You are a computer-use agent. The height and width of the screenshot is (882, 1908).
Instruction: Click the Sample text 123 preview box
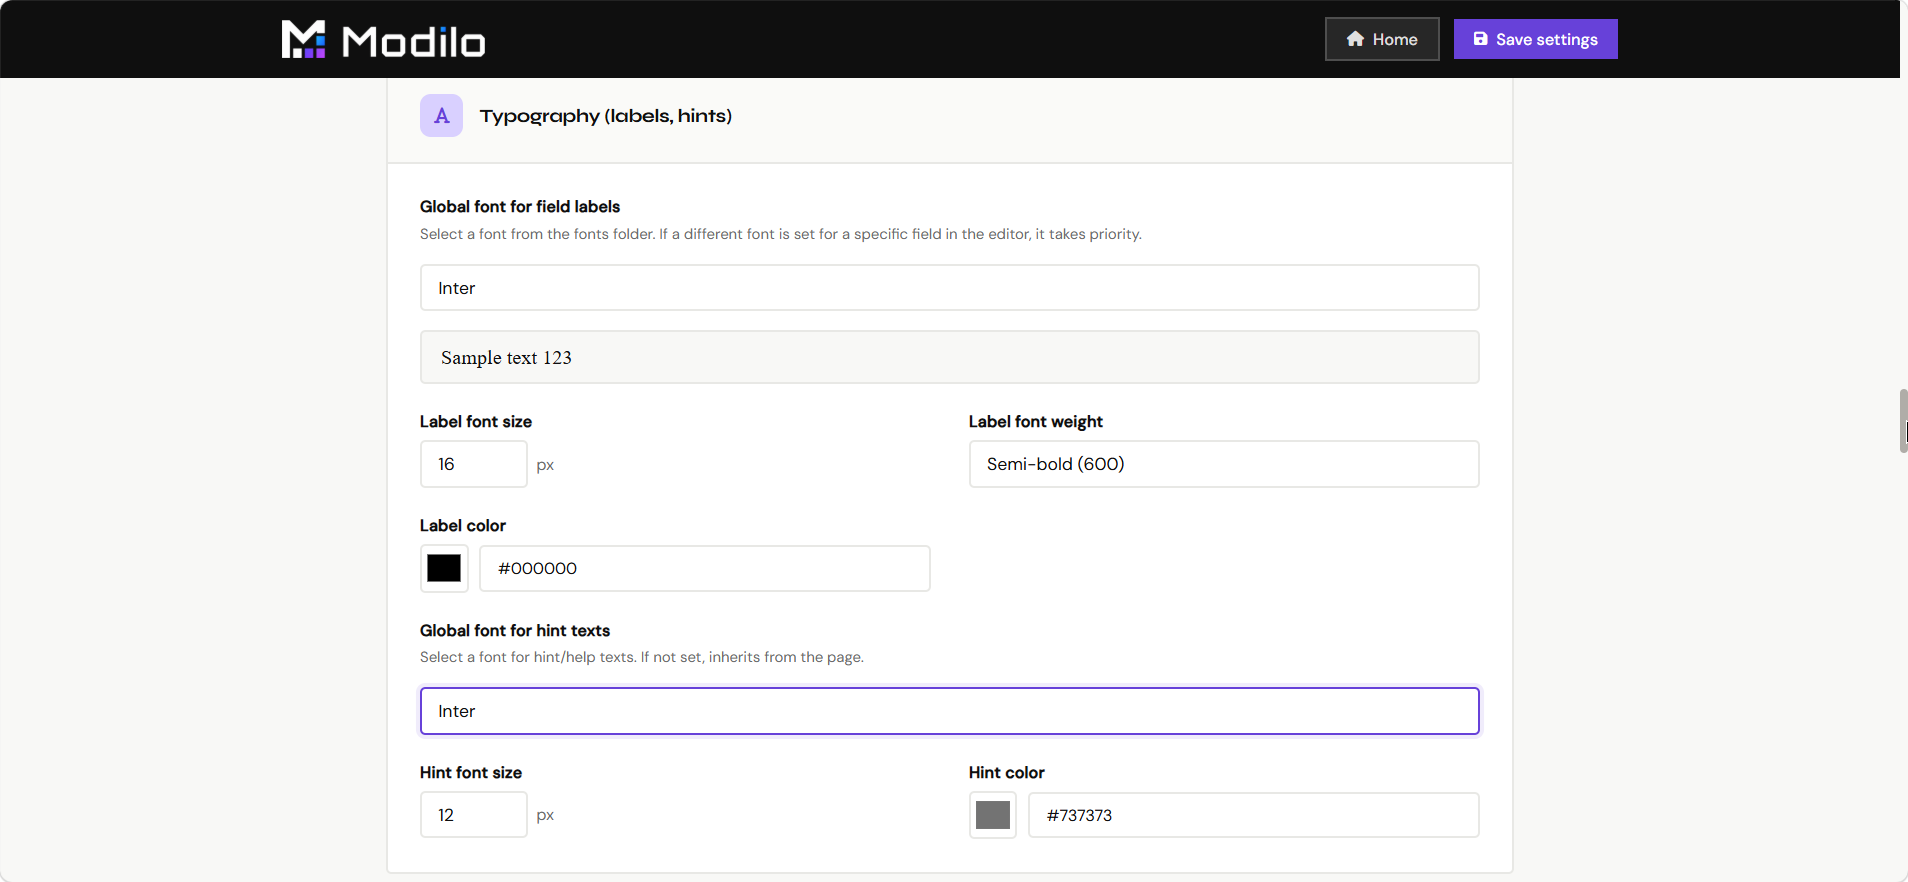click(x=949, y=357)
